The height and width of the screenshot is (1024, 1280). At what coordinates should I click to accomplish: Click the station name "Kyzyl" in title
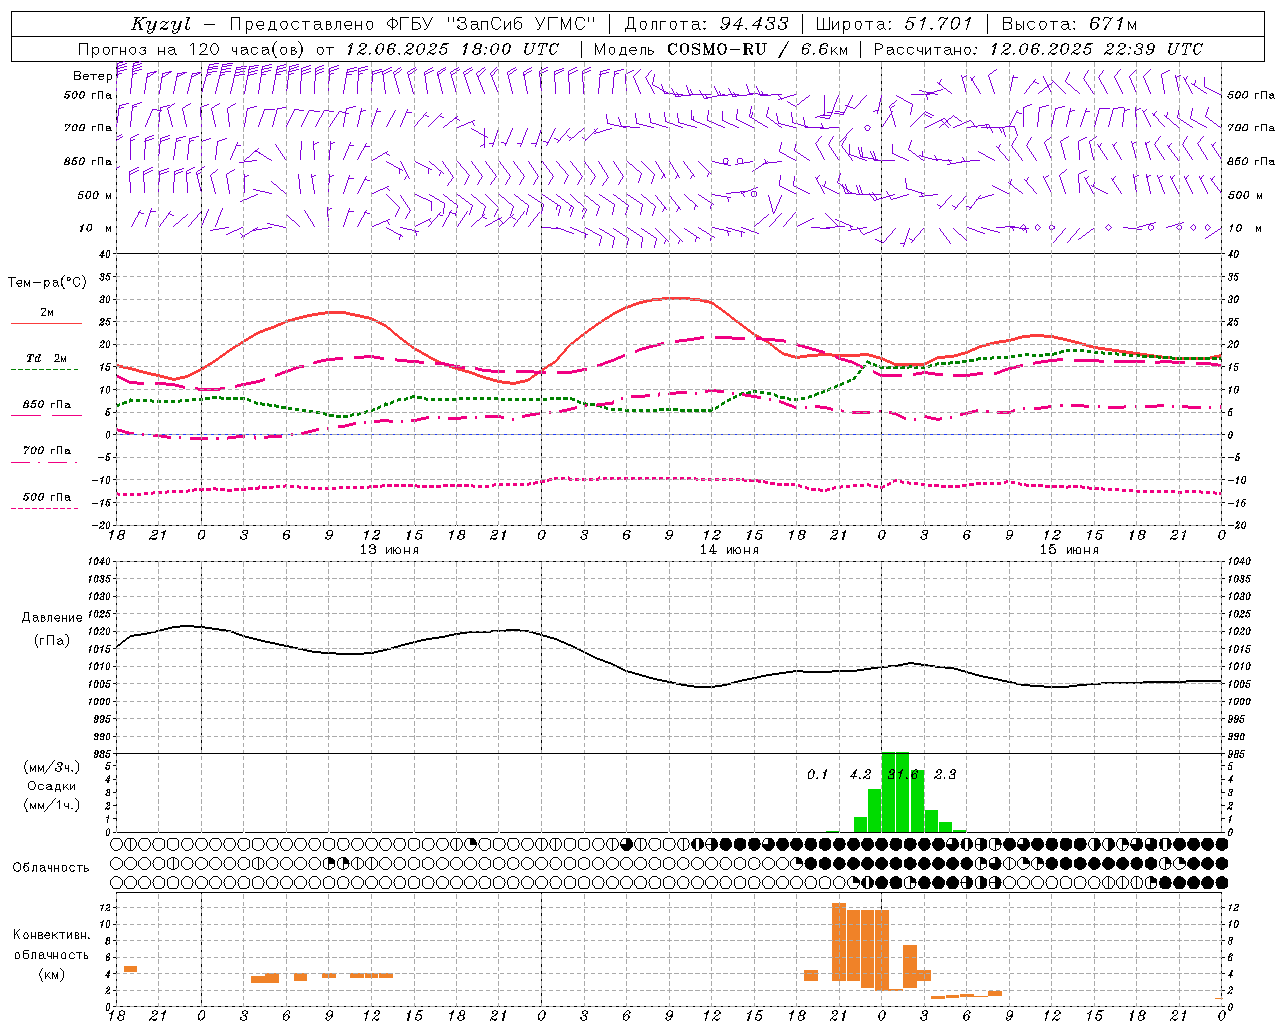coord(161,24)
